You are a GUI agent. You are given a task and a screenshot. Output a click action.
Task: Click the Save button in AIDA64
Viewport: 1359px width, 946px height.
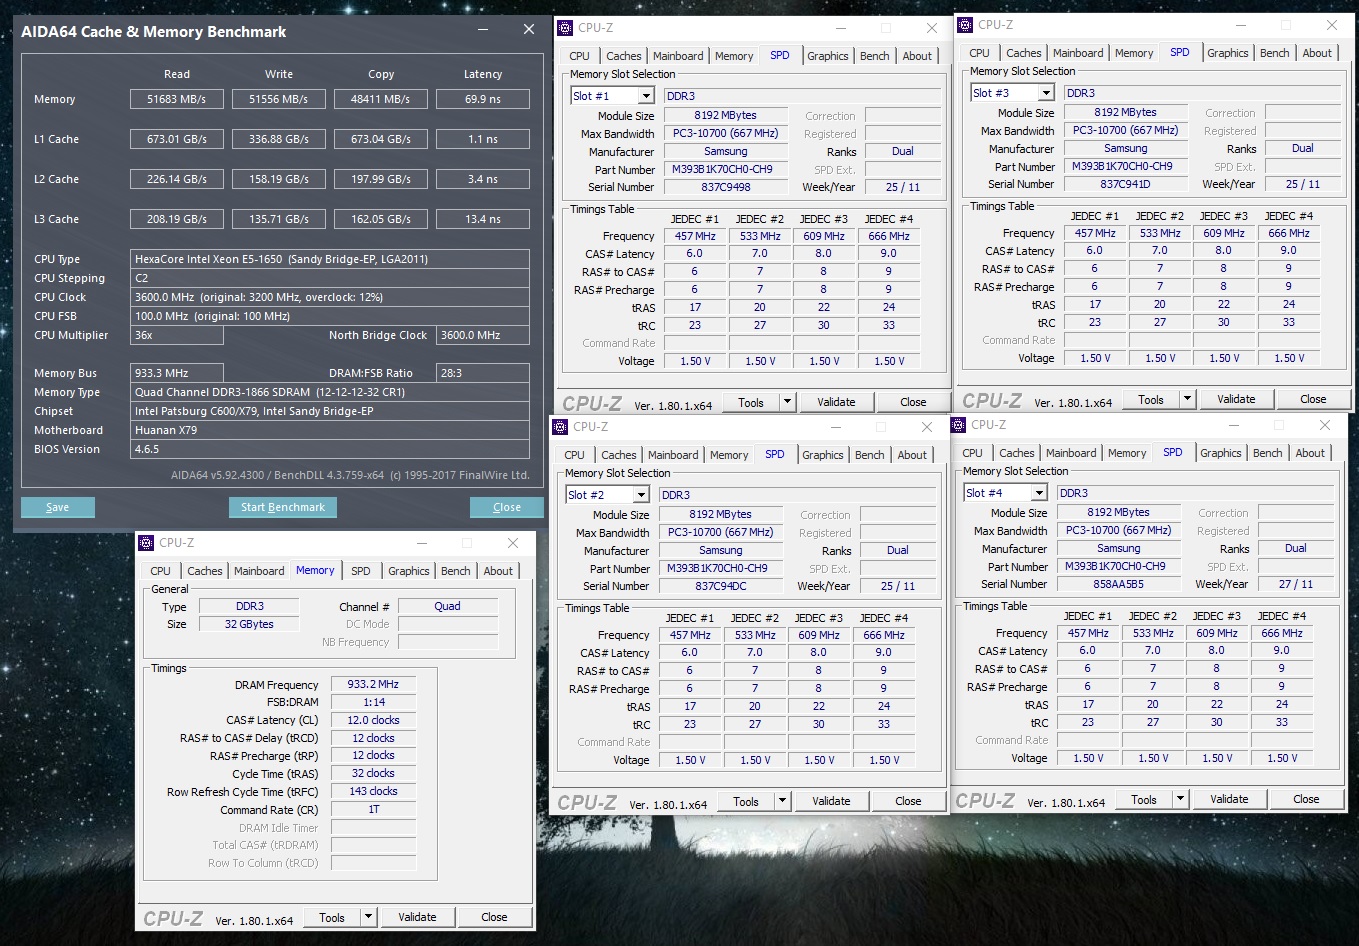[58, 507]
